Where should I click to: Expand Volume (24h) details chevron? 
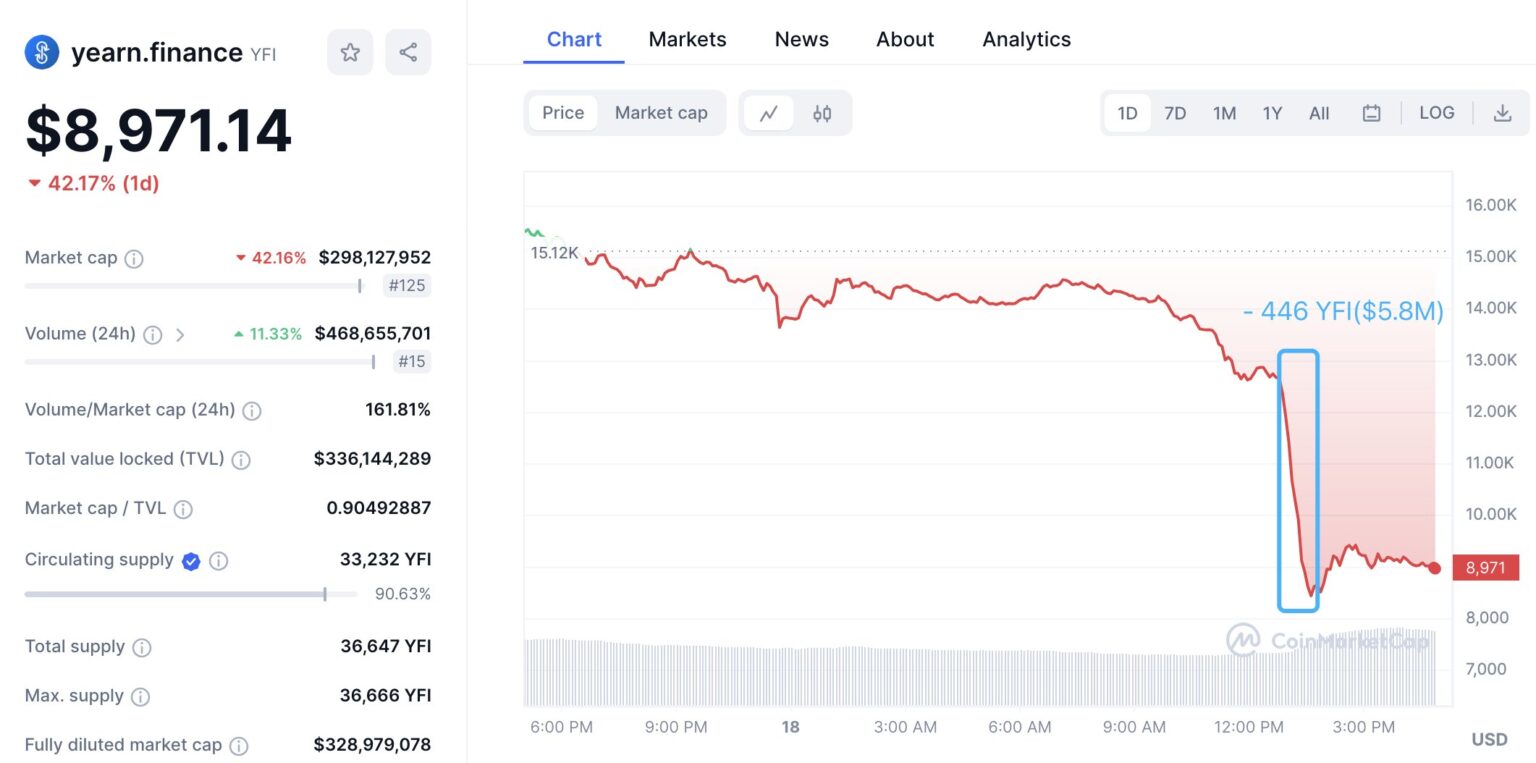180,335
